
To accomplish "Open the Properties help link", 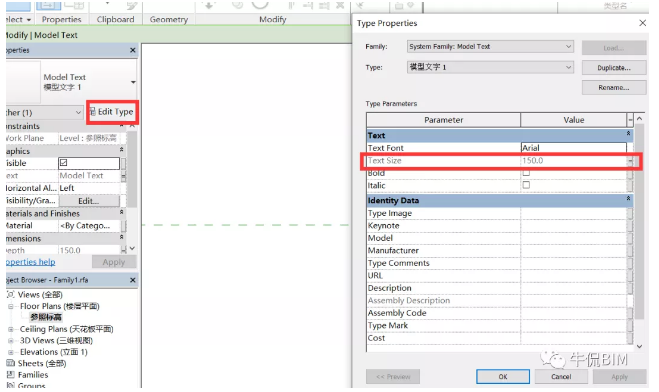I will pos(31,262).
